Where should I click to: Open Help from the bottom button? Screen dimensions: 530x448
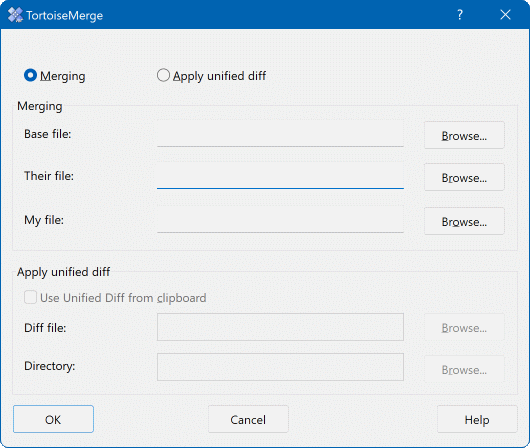pos(477,419)
